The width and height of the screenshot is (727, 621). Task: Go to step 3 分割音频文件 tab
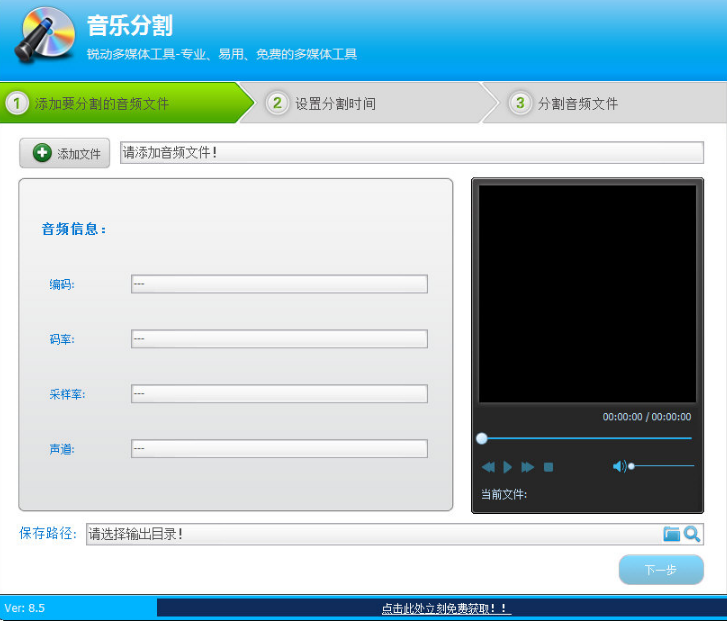[577, 103]
